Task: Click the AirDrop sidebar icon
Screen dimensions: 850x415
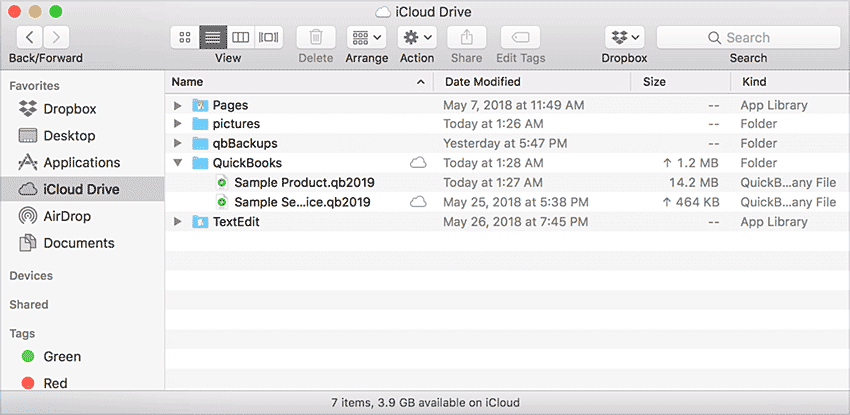Action: click(28, 216)
